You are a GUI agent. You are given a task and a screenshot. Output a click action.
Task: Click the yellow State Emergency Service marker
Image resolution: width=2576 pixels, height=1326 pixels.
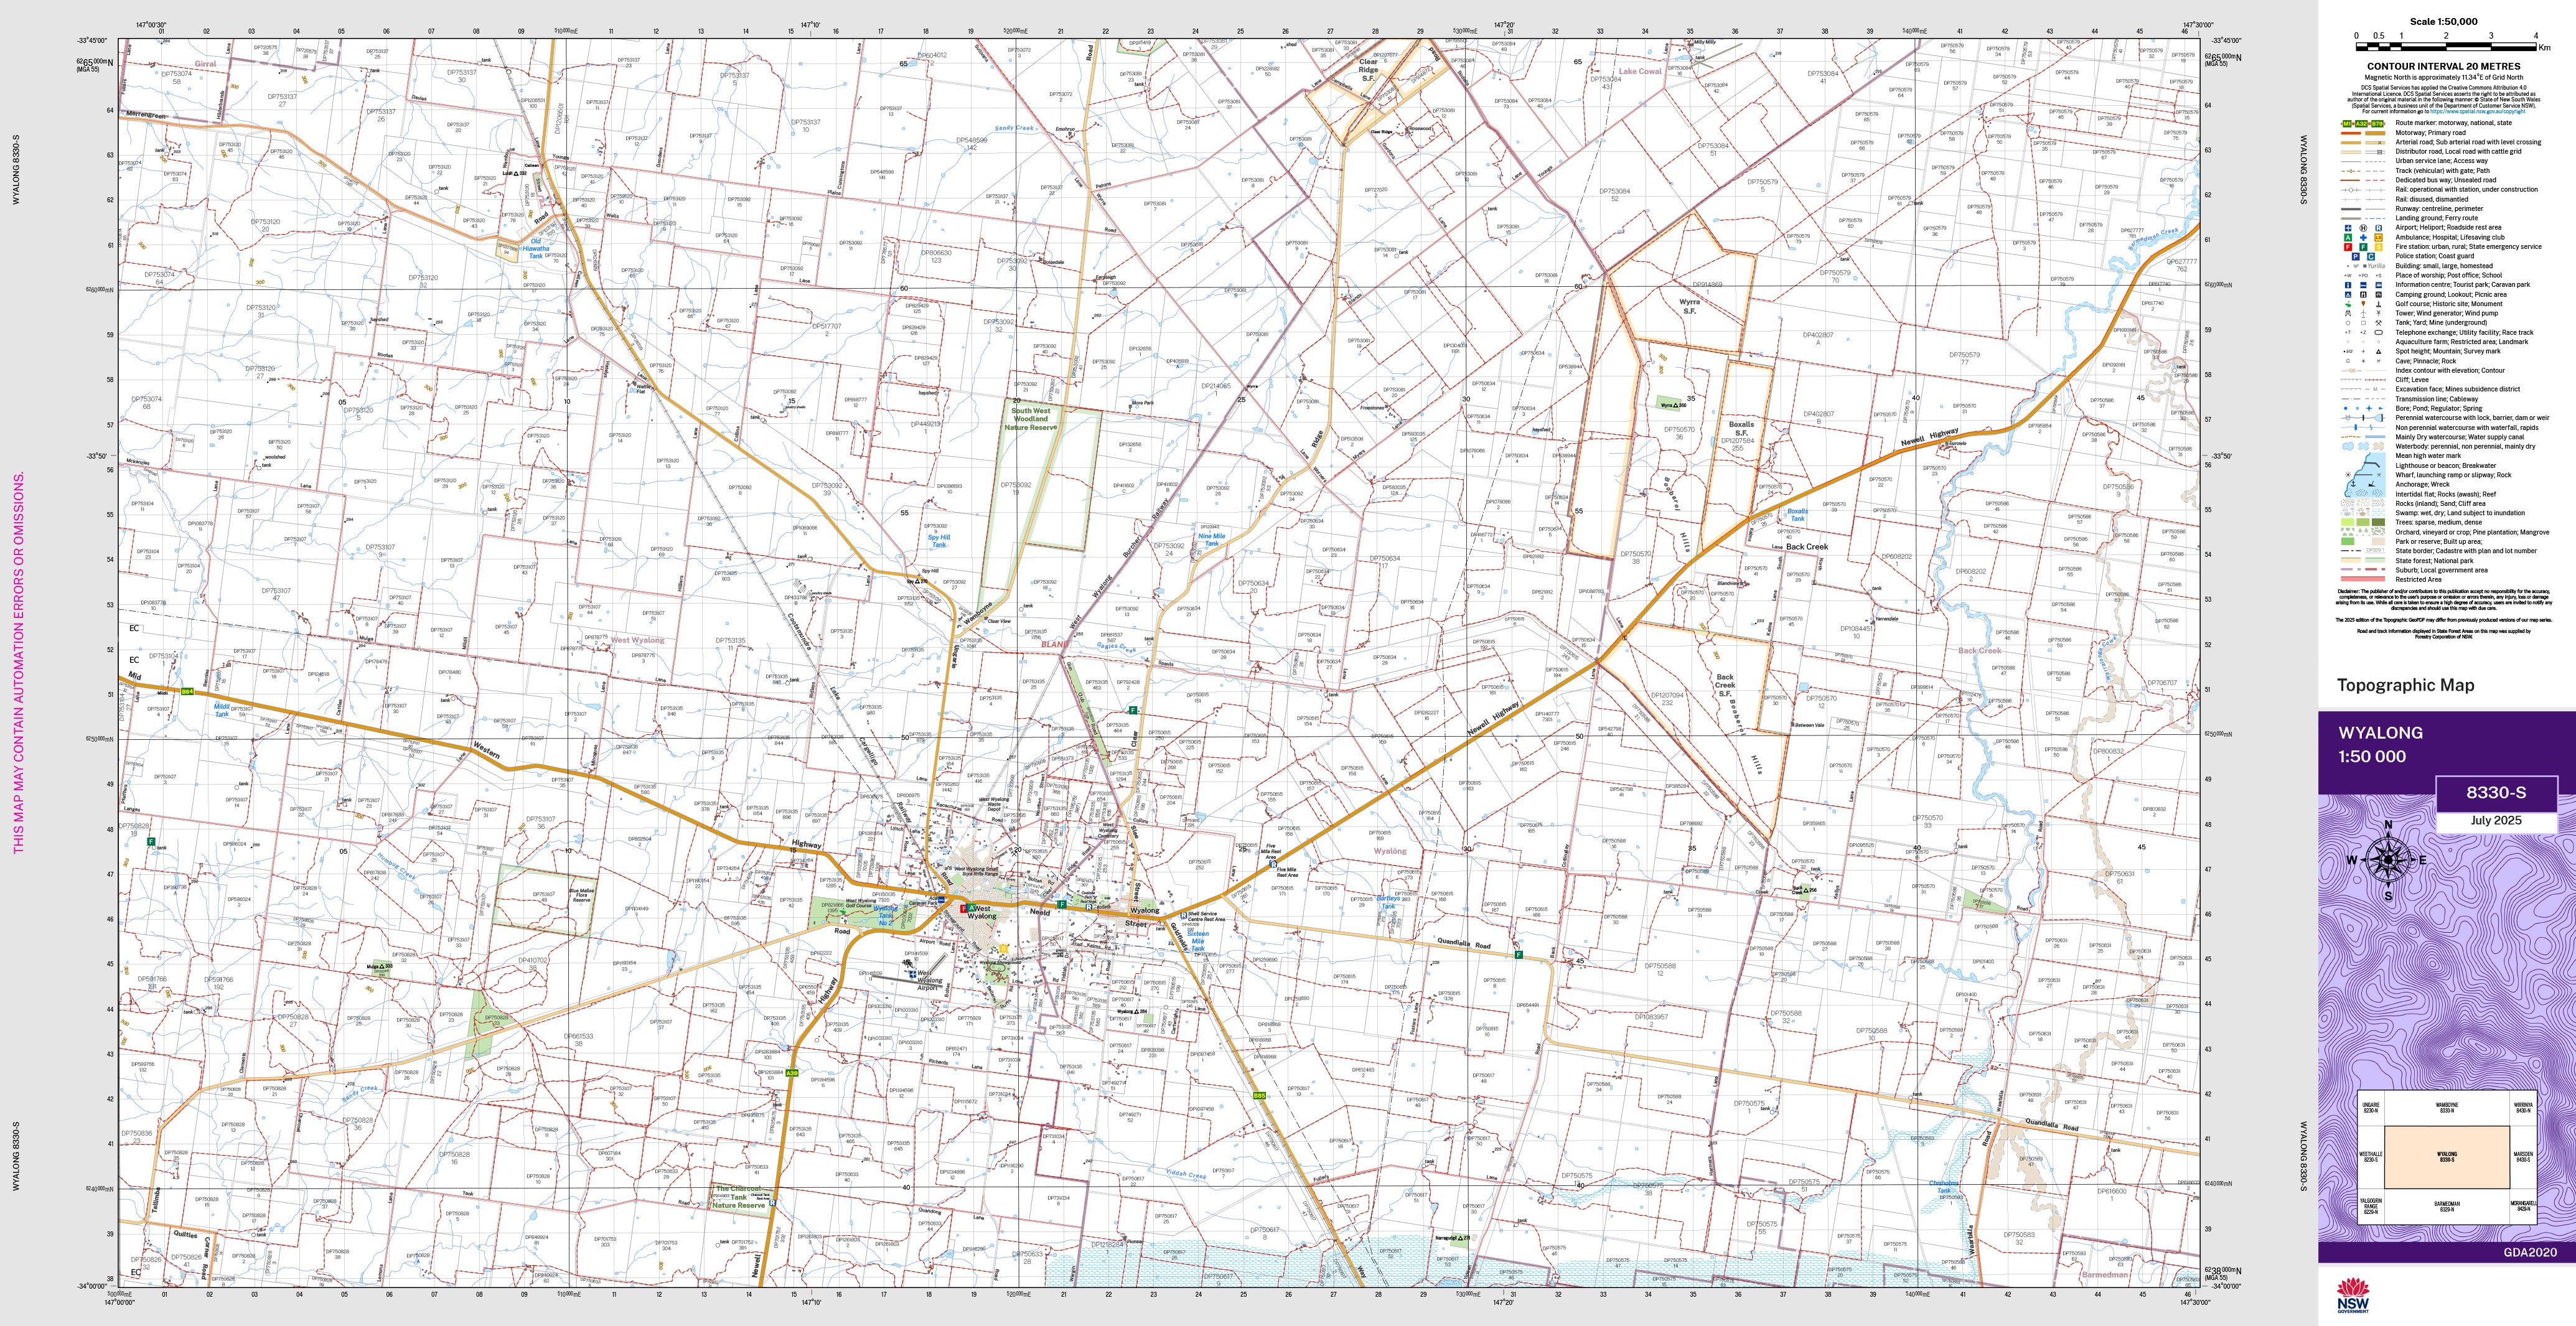(1003, 948)
